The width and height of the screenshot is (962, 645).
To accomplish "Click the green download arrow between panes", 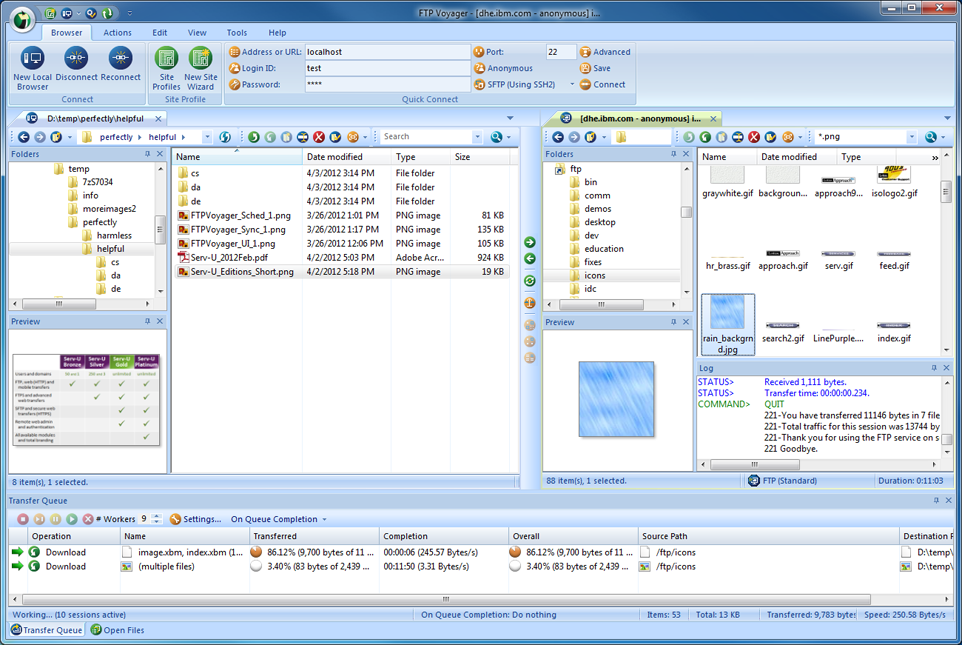I will [530, 259].
